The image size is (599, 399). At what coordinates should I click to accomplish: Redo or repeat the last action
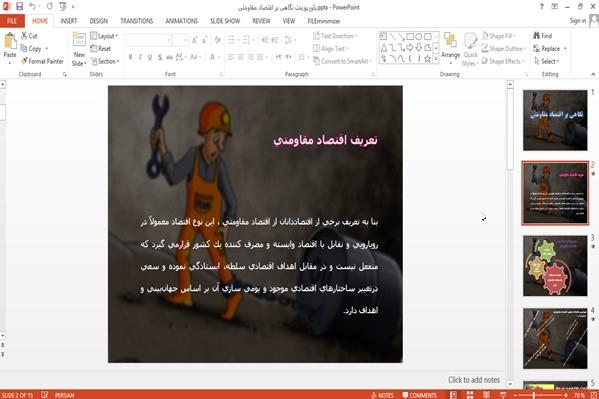[50, 6]
